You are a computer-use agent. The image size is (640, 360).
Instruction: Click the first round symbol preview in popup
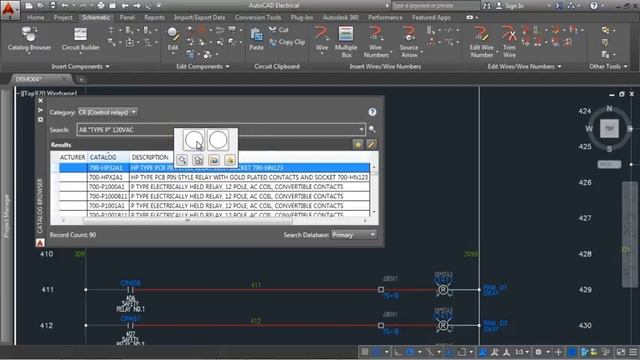(x=194, y=140)
